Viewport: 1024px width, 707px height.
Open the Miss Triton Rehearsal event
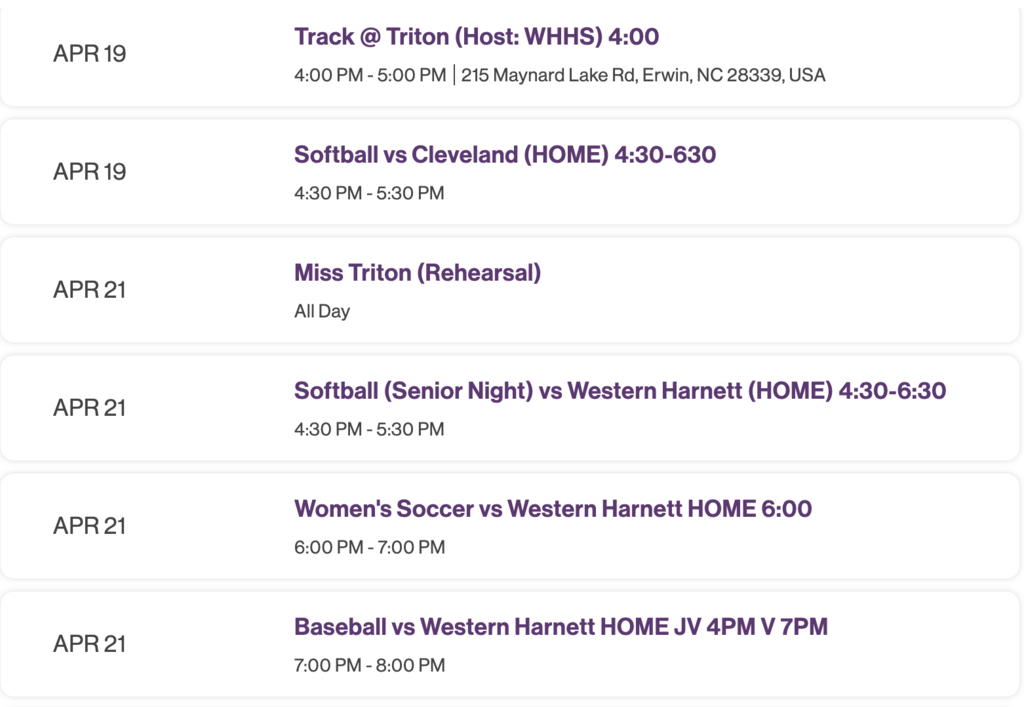coord(416,272)
